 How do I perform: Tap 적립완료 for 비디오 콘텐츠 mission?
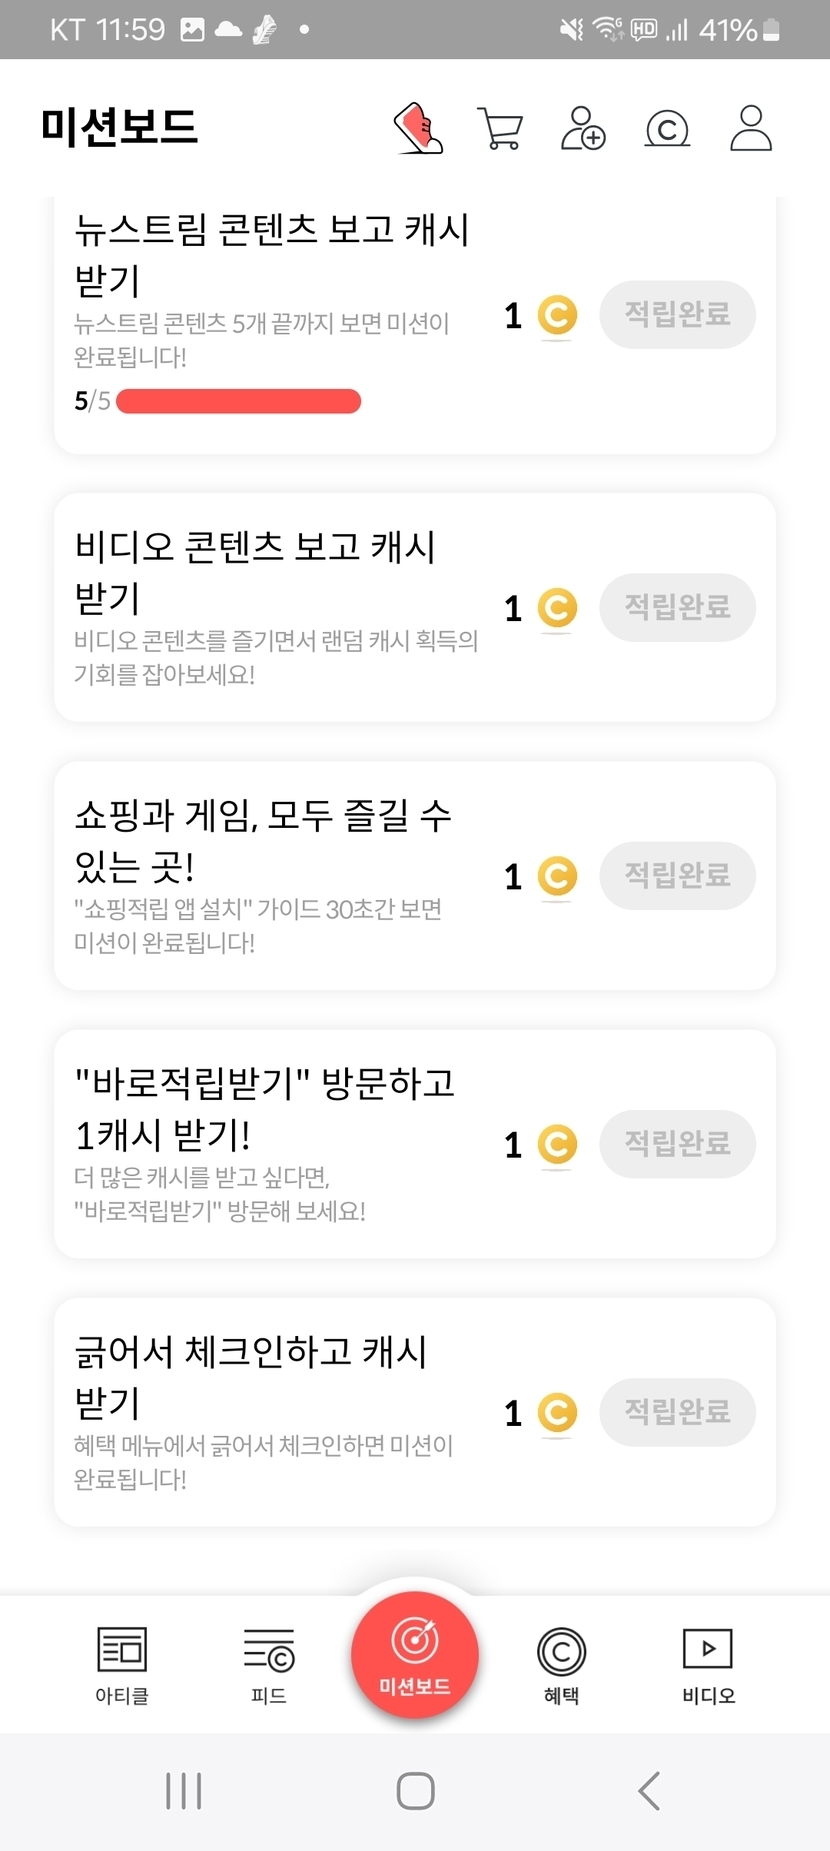(677, 607)
